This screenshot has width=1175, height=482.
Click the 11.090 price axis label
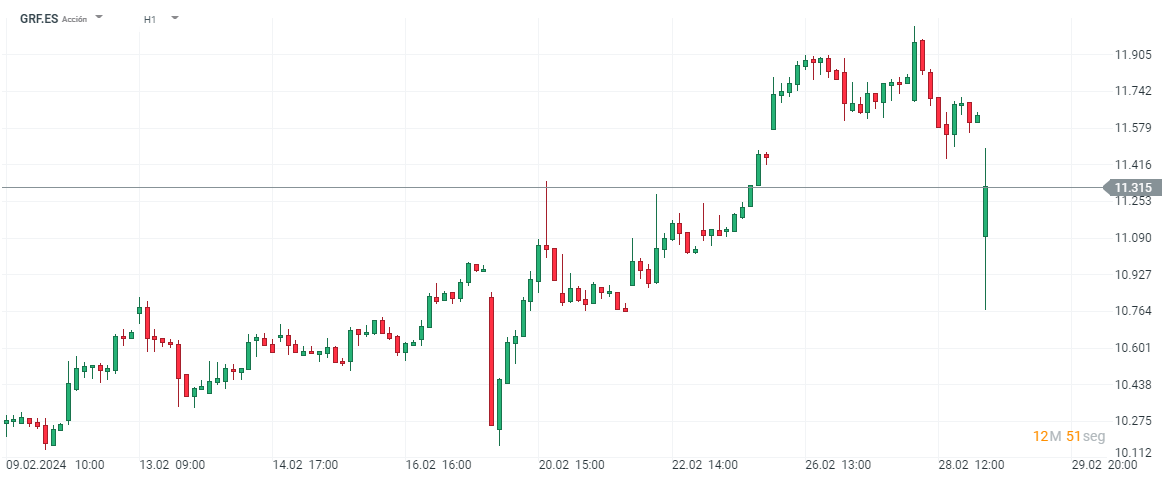point(1132,238)
